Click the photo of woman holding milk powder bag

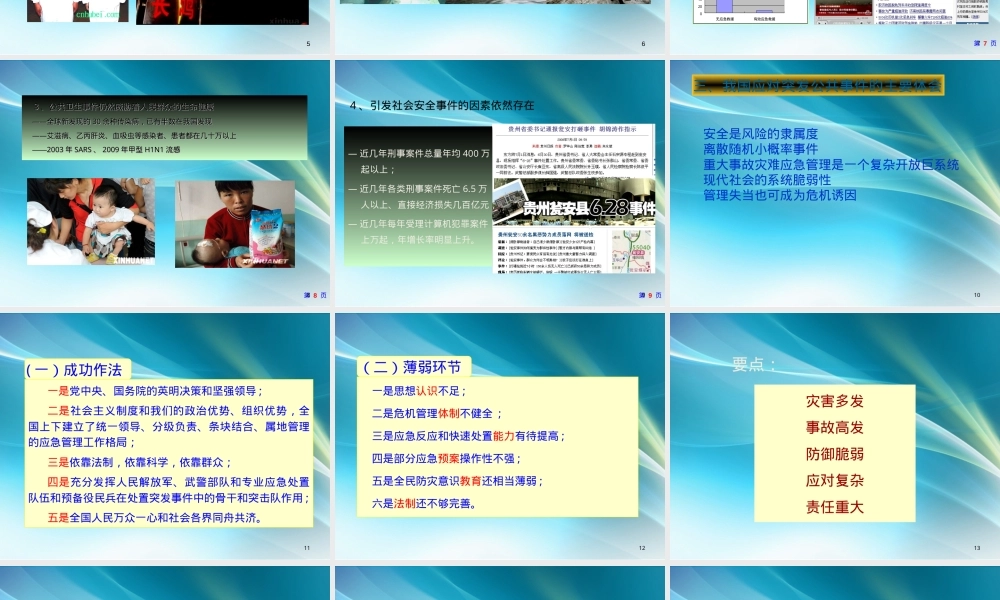click(x=235, y=224)
